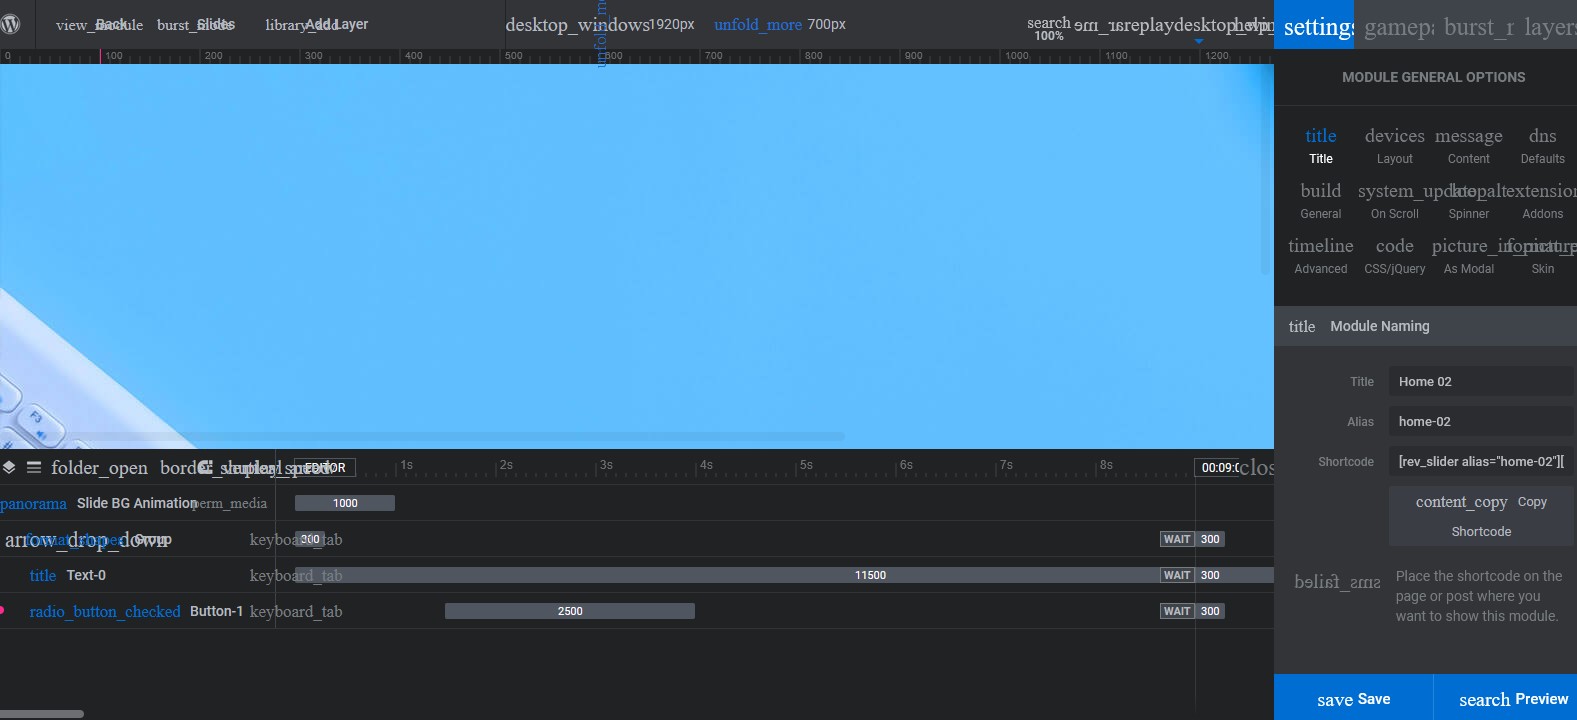The width and height of the screenshot is (1577, 720).
Task: Open the slider Preview
Action: click(1506, 699)
